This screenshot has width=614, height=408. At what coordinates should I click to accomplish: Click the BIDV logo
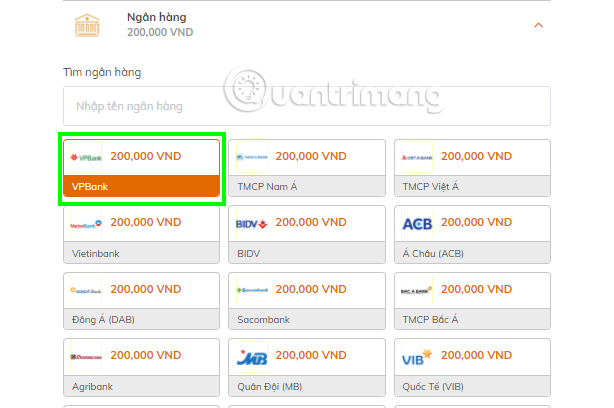pyautogui.click(x=252, y=224)
